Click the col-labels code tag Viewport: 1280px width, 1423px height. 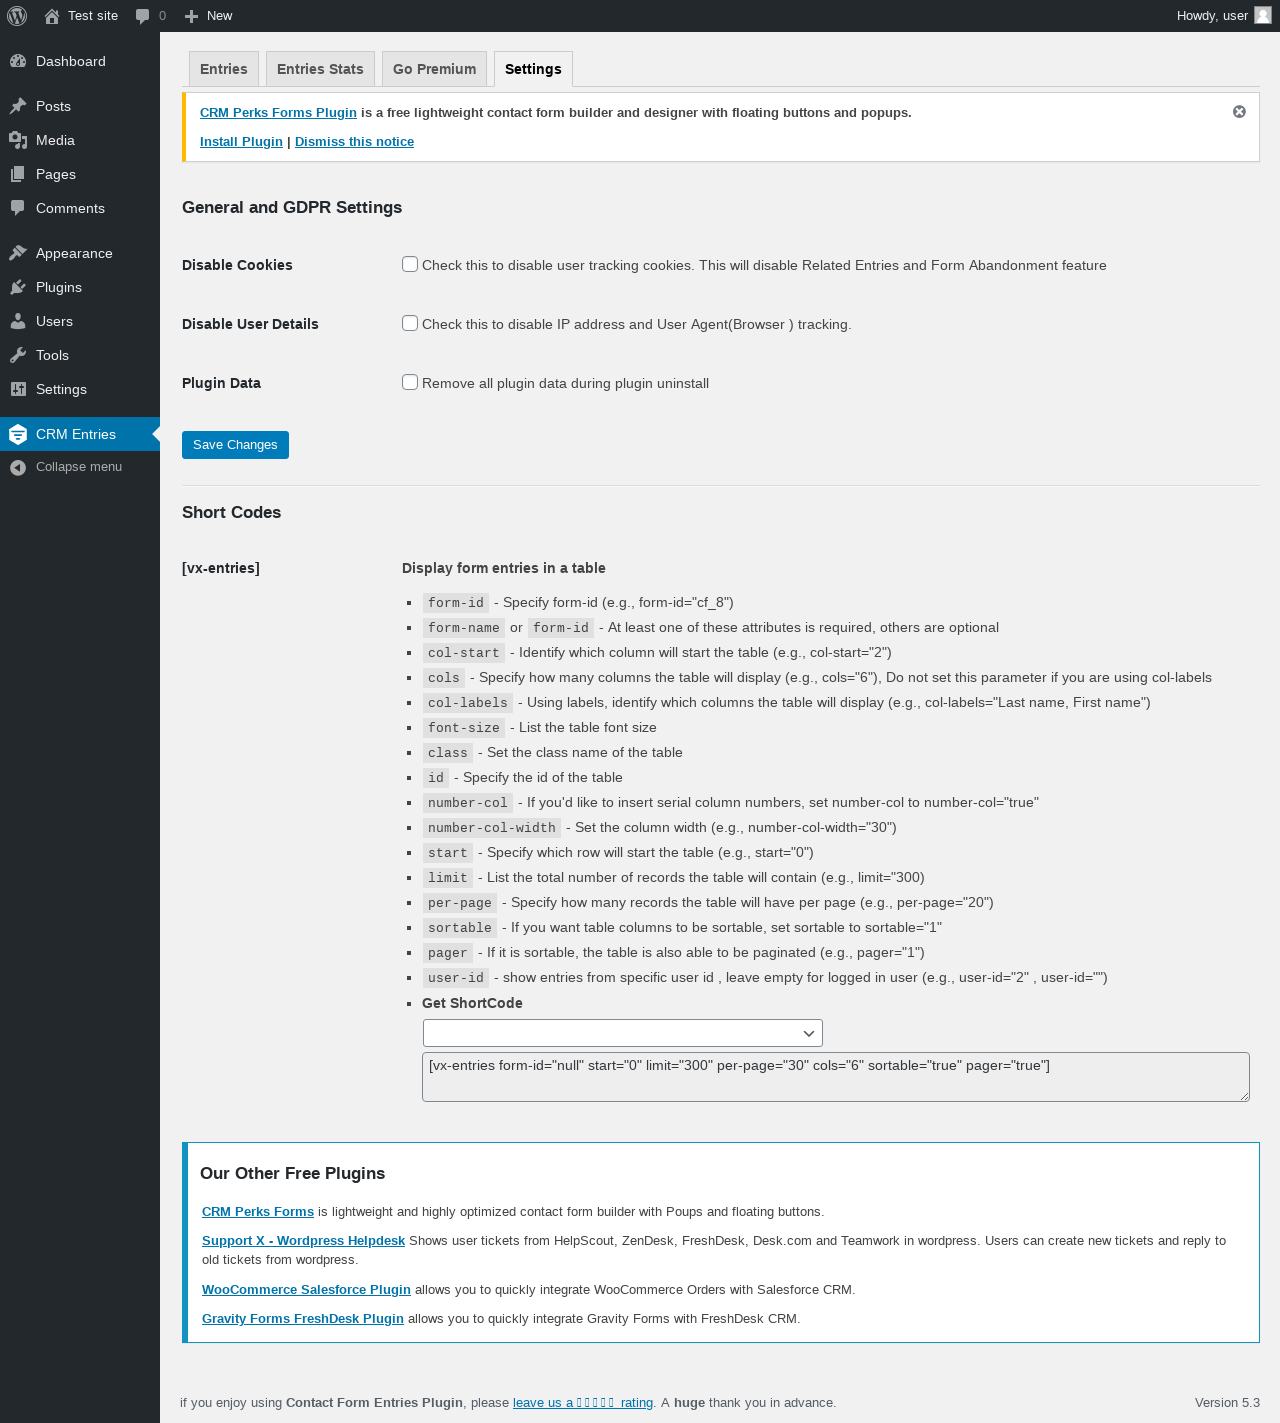coord(468,703)
